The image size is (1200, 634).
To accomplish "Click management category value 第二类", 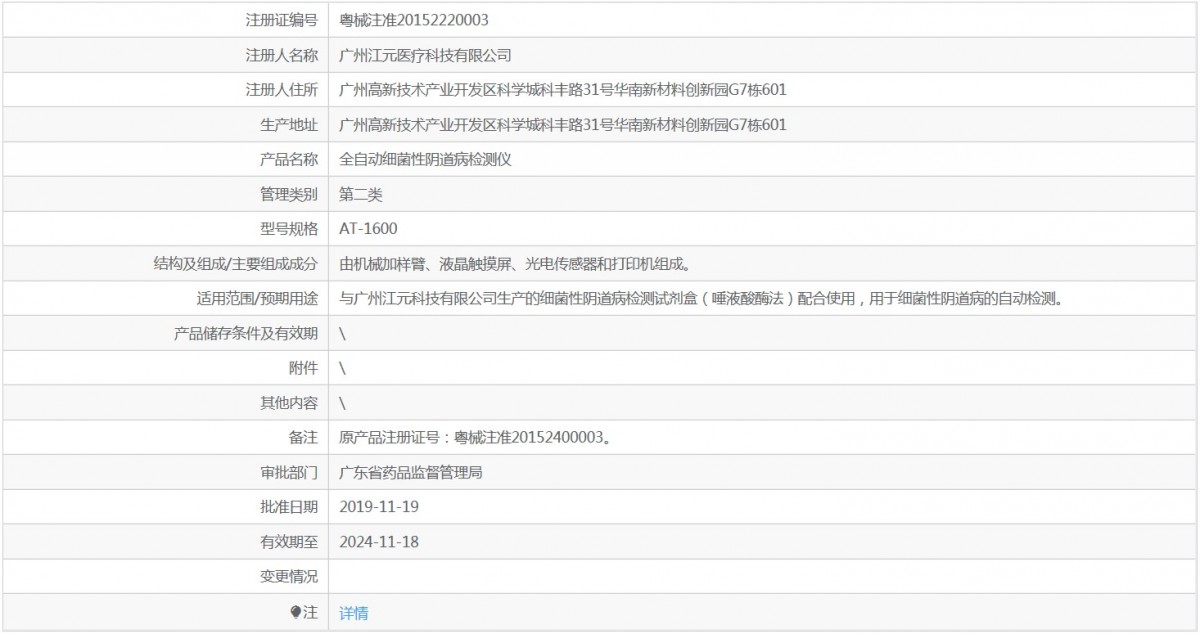I will 361,194.
